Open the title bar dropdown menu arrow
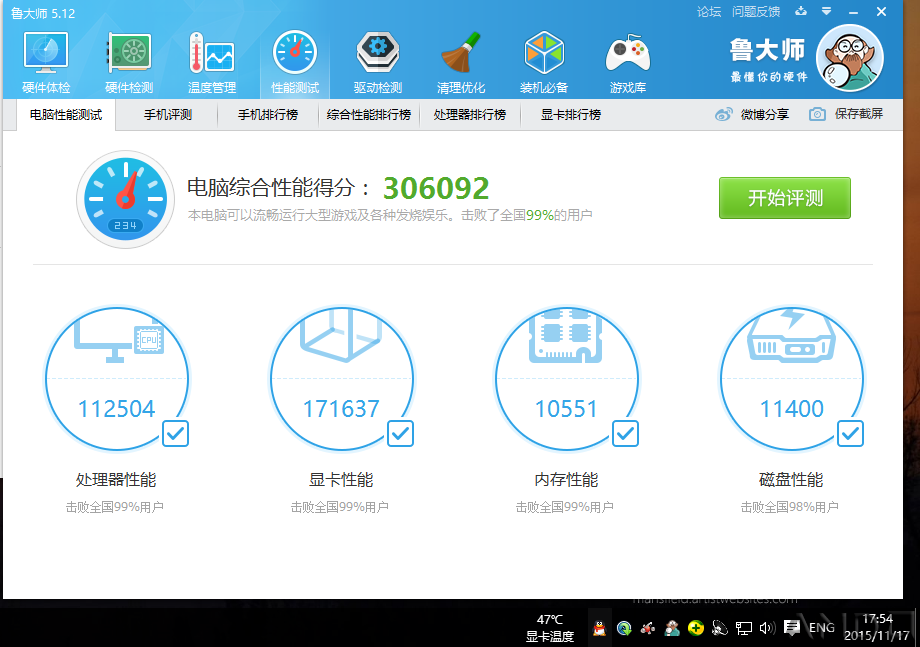 click(826, 11)
